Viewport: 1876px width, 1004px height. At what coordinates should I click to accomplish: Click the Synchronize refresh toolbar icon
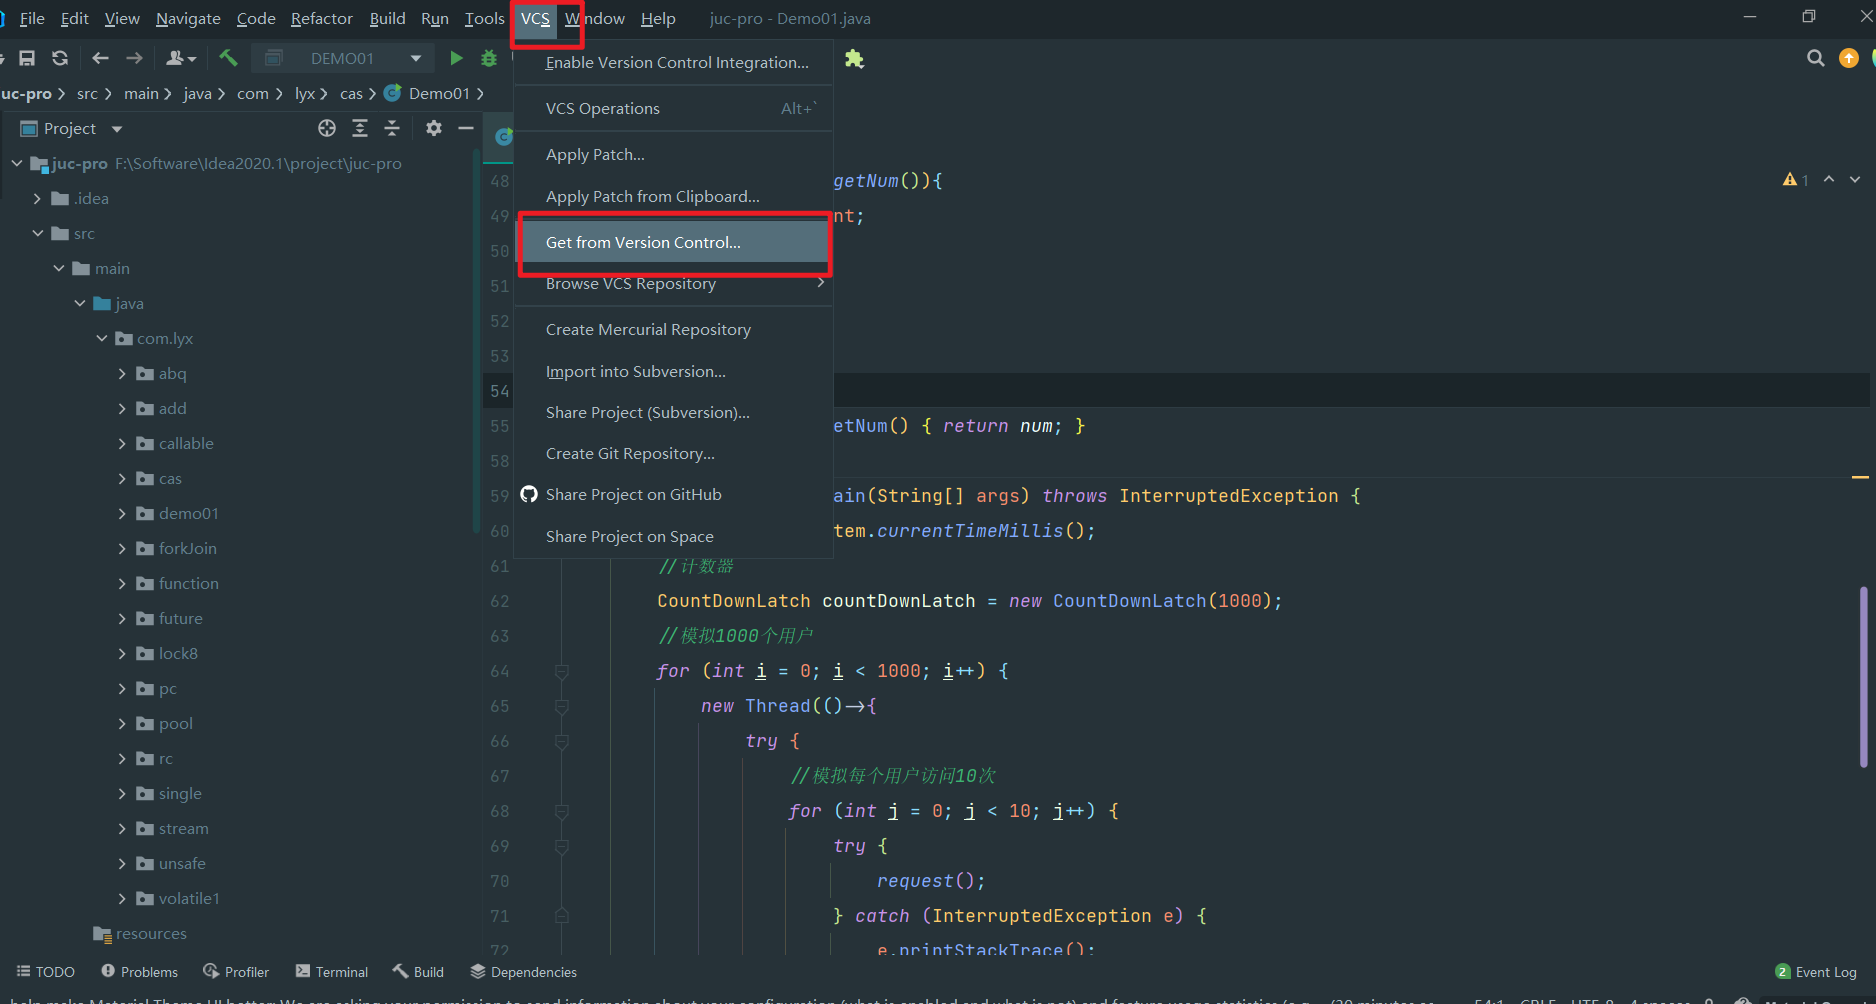[60, 58]
